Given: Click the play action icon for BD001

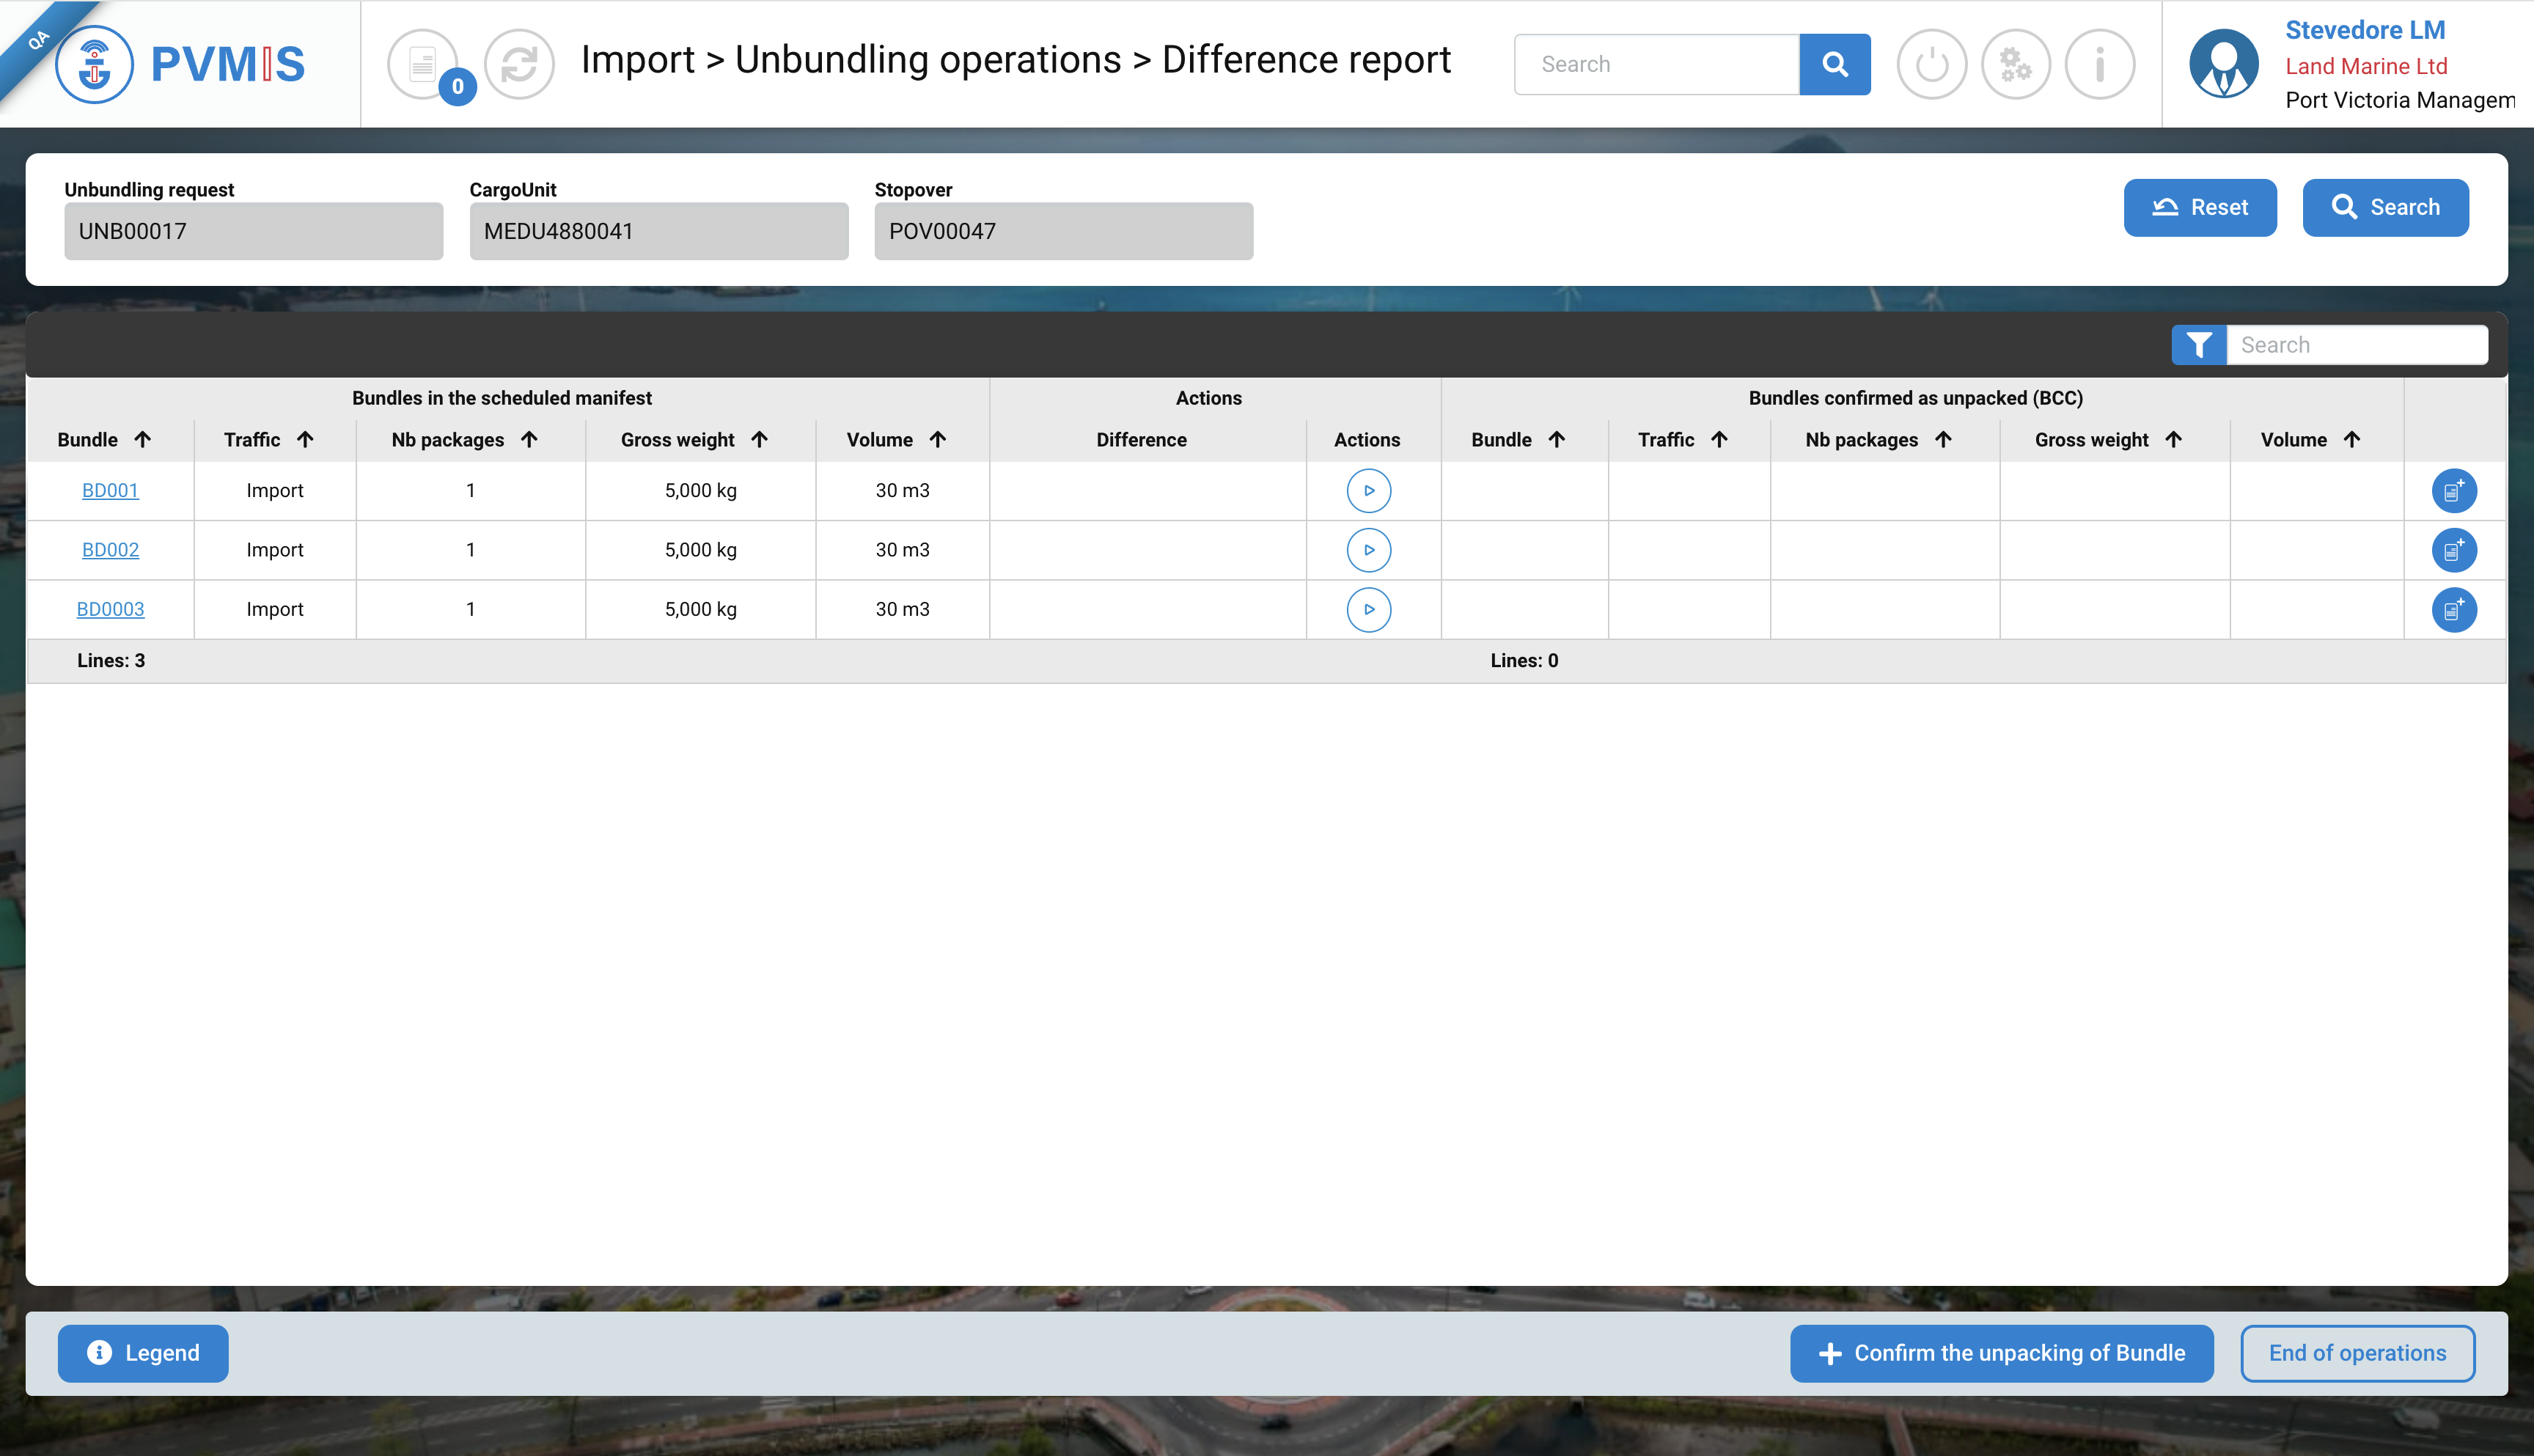Looking at the screenshot, I should [x=1368, y=490].
